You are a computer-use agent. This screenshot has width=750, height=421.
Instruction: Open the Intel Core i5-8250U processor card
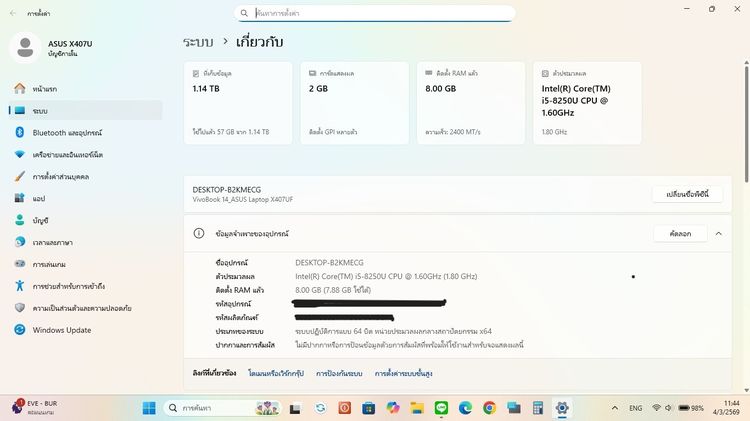tap(587, 103)
